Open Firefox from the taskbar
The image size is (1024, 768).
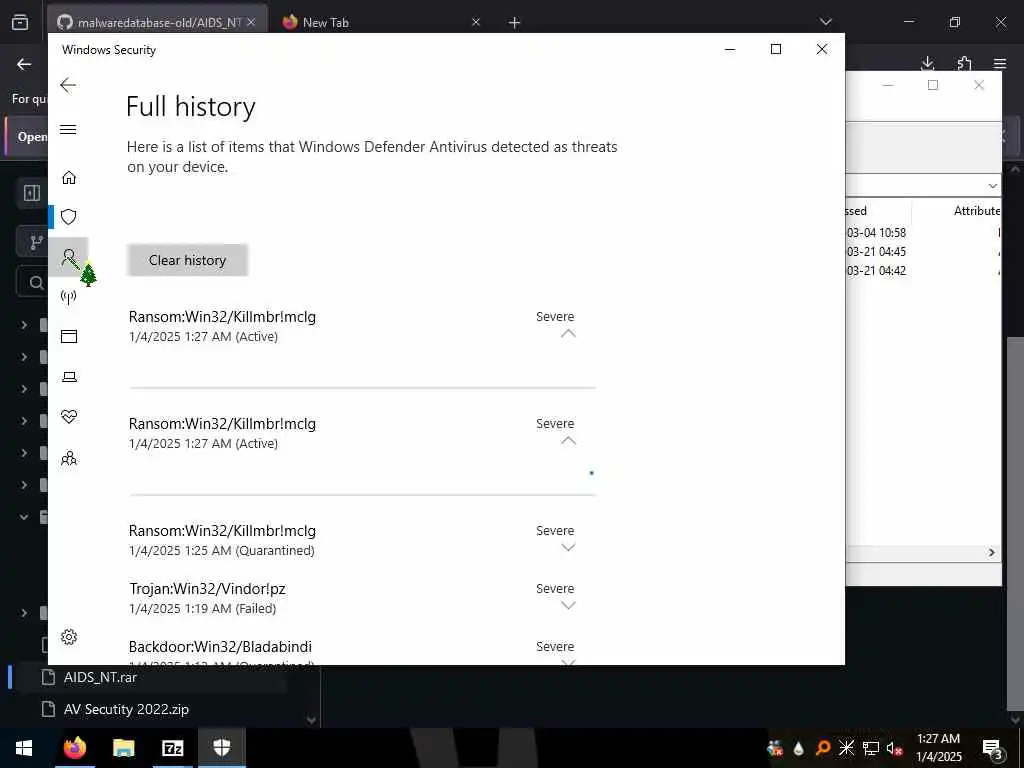75,748
